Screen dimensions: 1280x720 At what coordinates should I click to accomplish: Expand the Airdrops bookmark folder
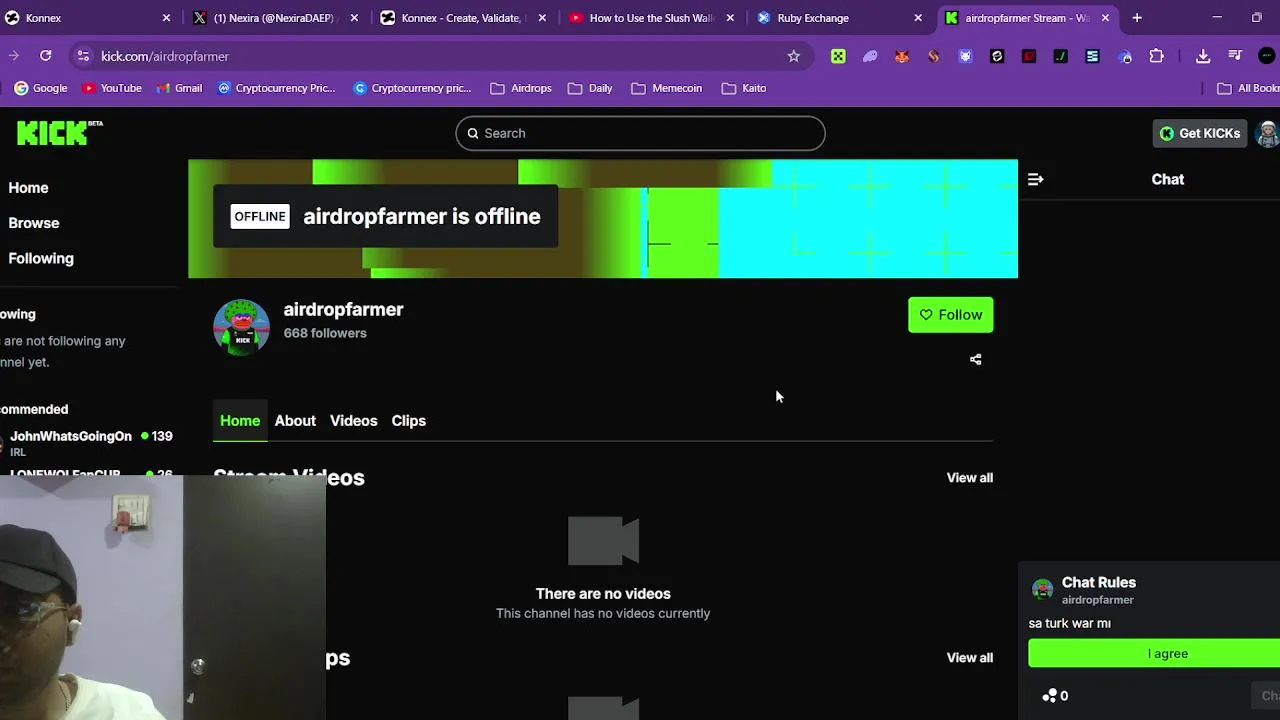tap(521, 88)
